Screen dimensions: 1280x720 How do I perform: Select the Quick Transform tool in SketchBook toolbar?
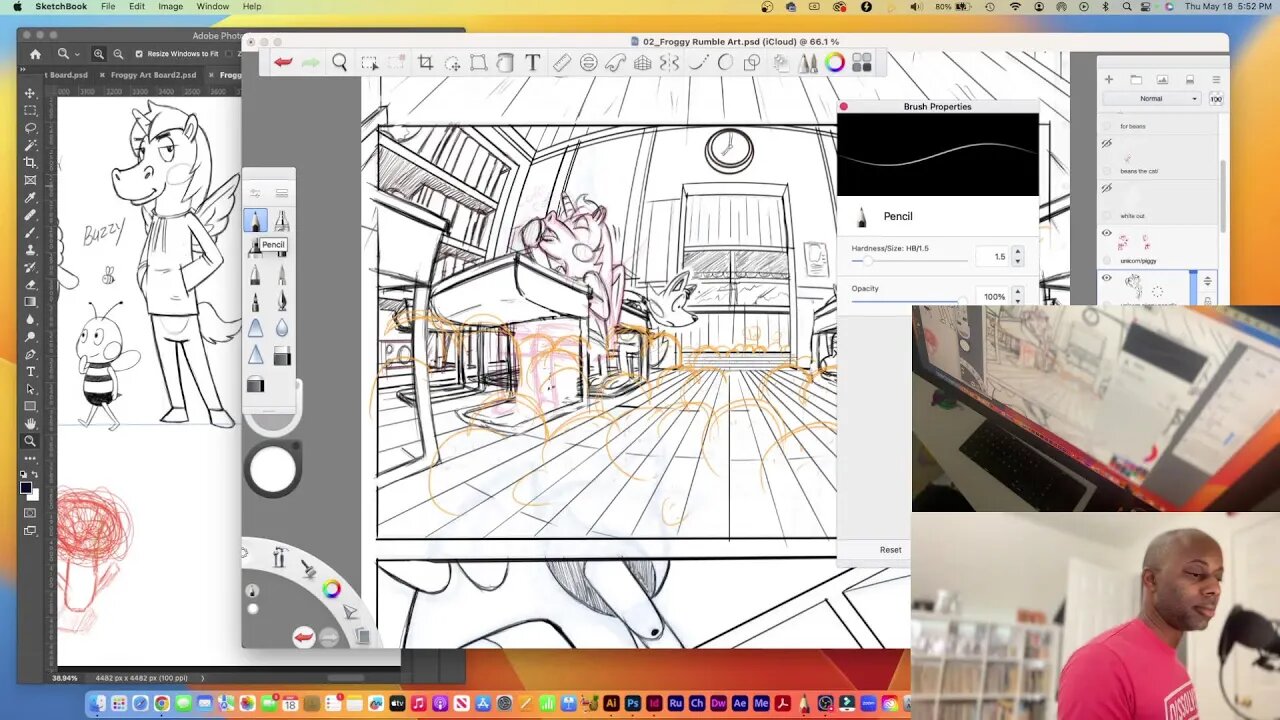[452, 63]
